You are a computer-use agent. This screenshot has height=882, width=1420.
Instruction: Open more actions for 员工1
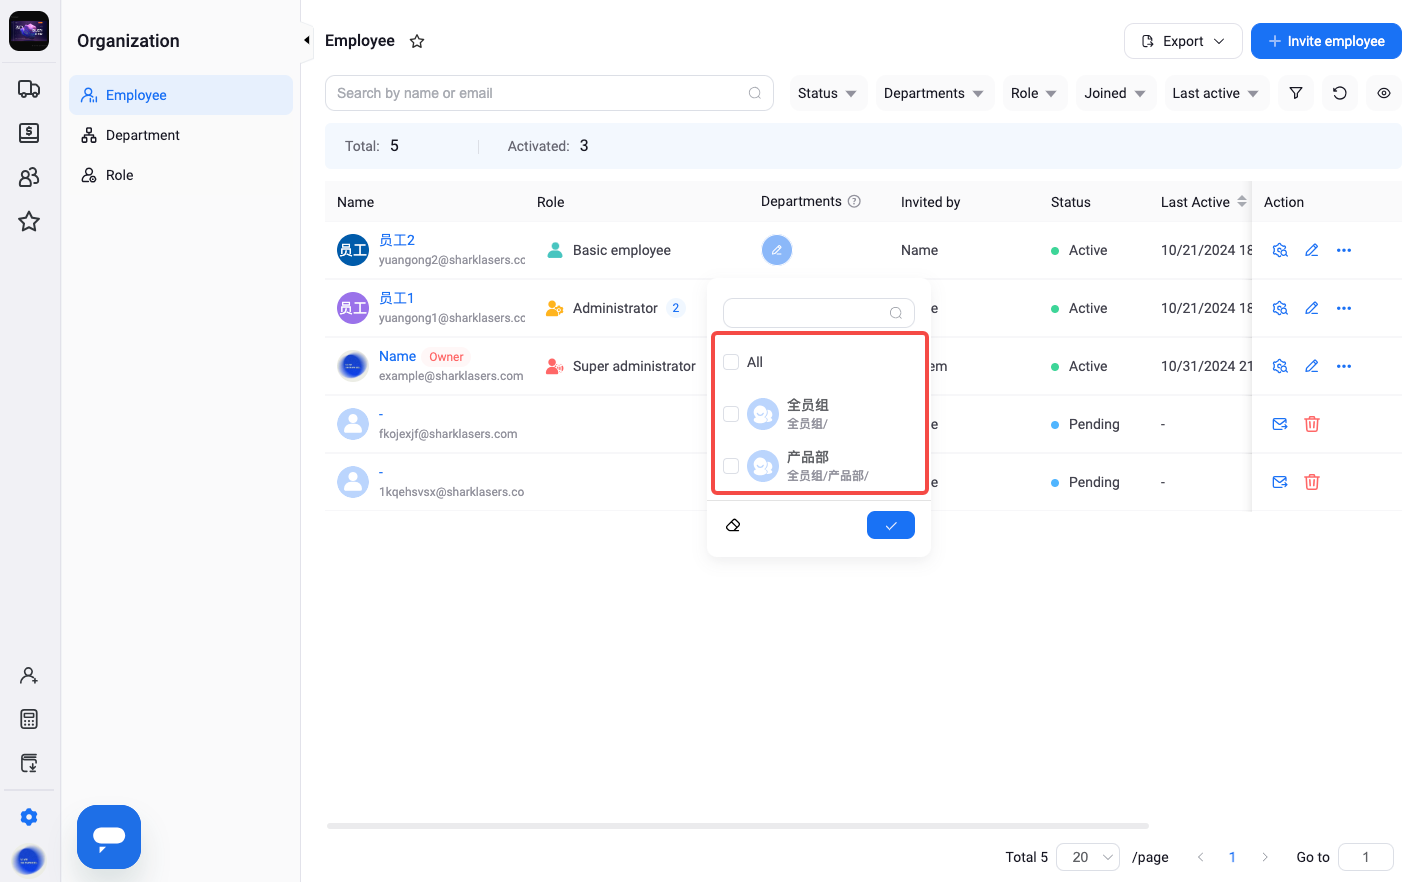coord(1344,308)
